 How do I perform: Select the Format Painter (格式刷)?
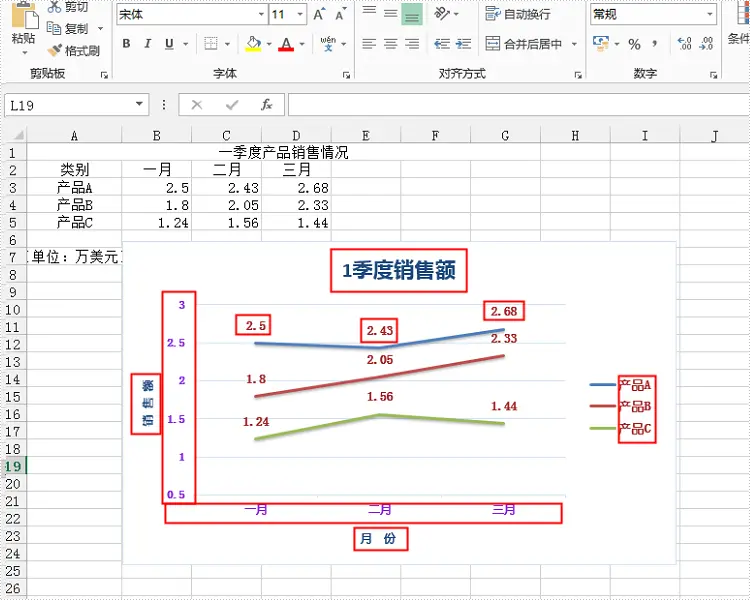[x=74, y=50]
